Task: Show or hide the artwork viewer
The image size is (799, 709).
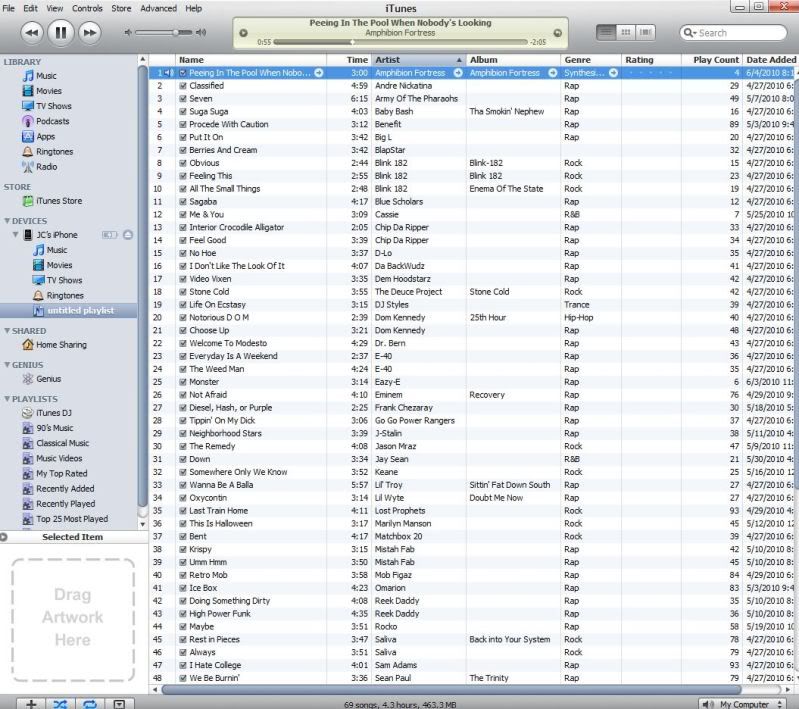Action: [119, 704]
